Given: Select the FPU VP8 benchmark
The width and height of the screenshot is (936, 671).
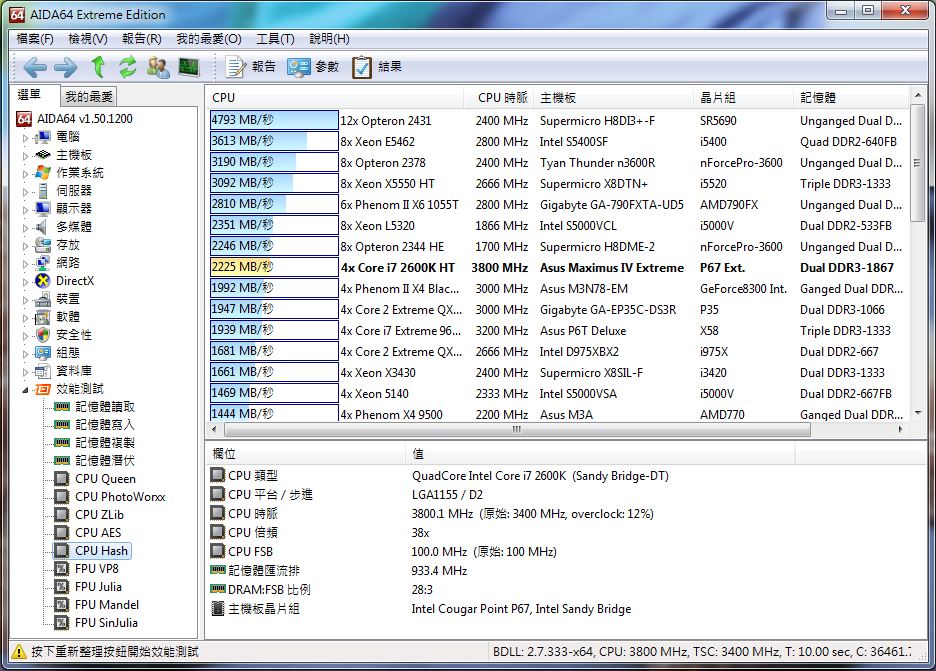Looking at the screenshot, I should click(x=97, y=568).
